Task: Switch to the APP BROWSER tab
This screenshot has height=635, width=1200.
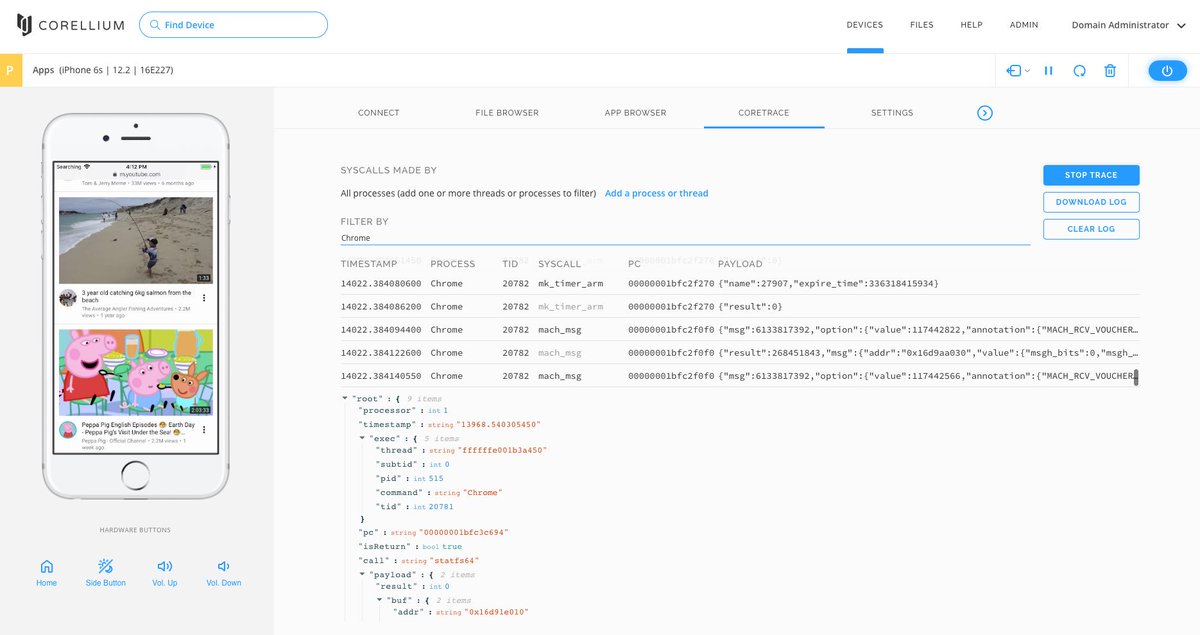Action: coord(635,113)
